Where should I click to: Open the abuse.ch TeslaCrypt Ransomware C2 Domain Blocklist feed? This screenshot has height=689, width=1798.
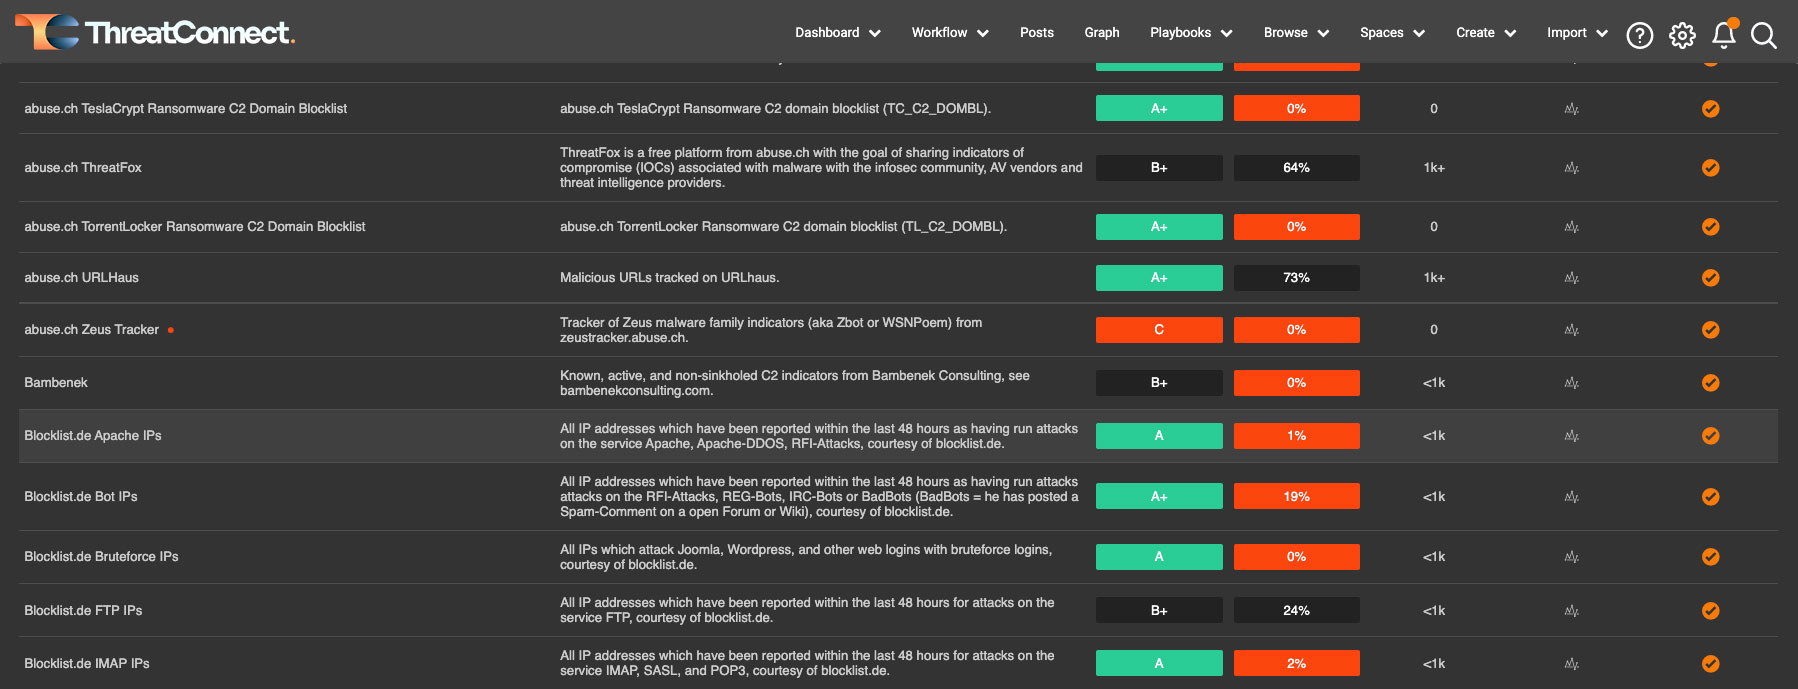186,109
